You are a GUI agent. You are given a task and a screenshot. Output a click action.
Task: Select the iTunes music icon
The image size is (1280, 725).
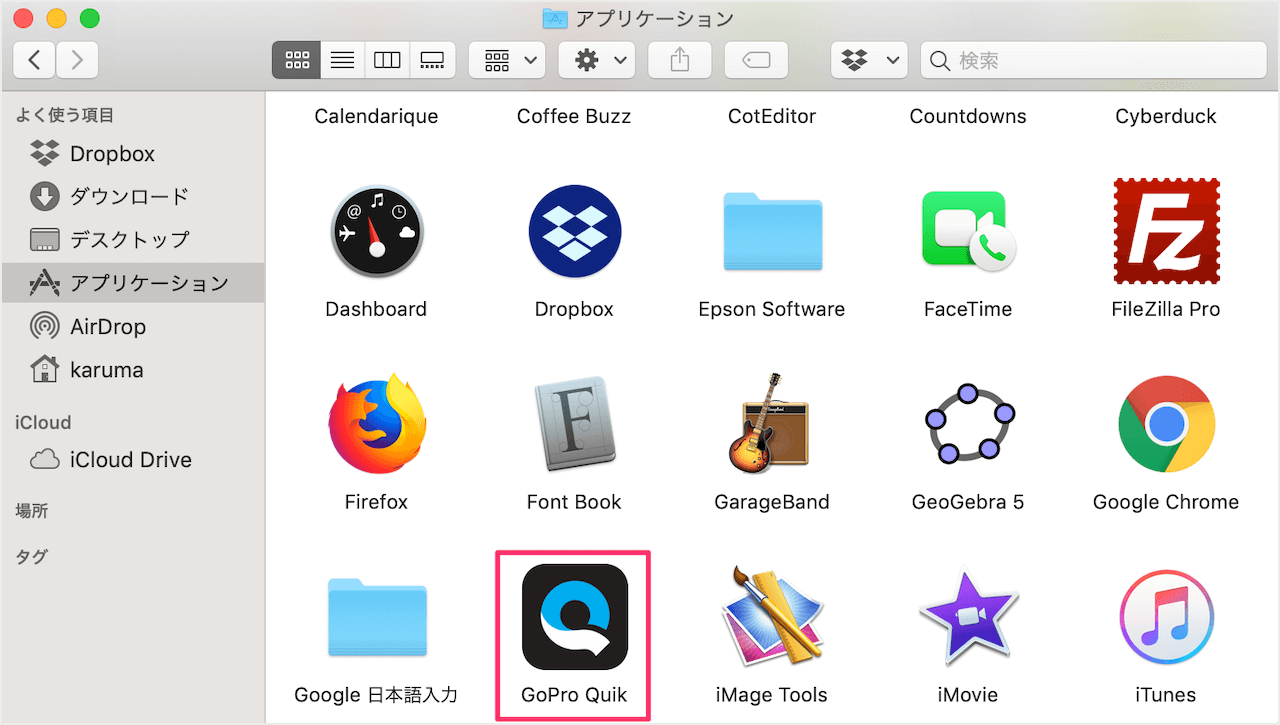[1166, 617]
